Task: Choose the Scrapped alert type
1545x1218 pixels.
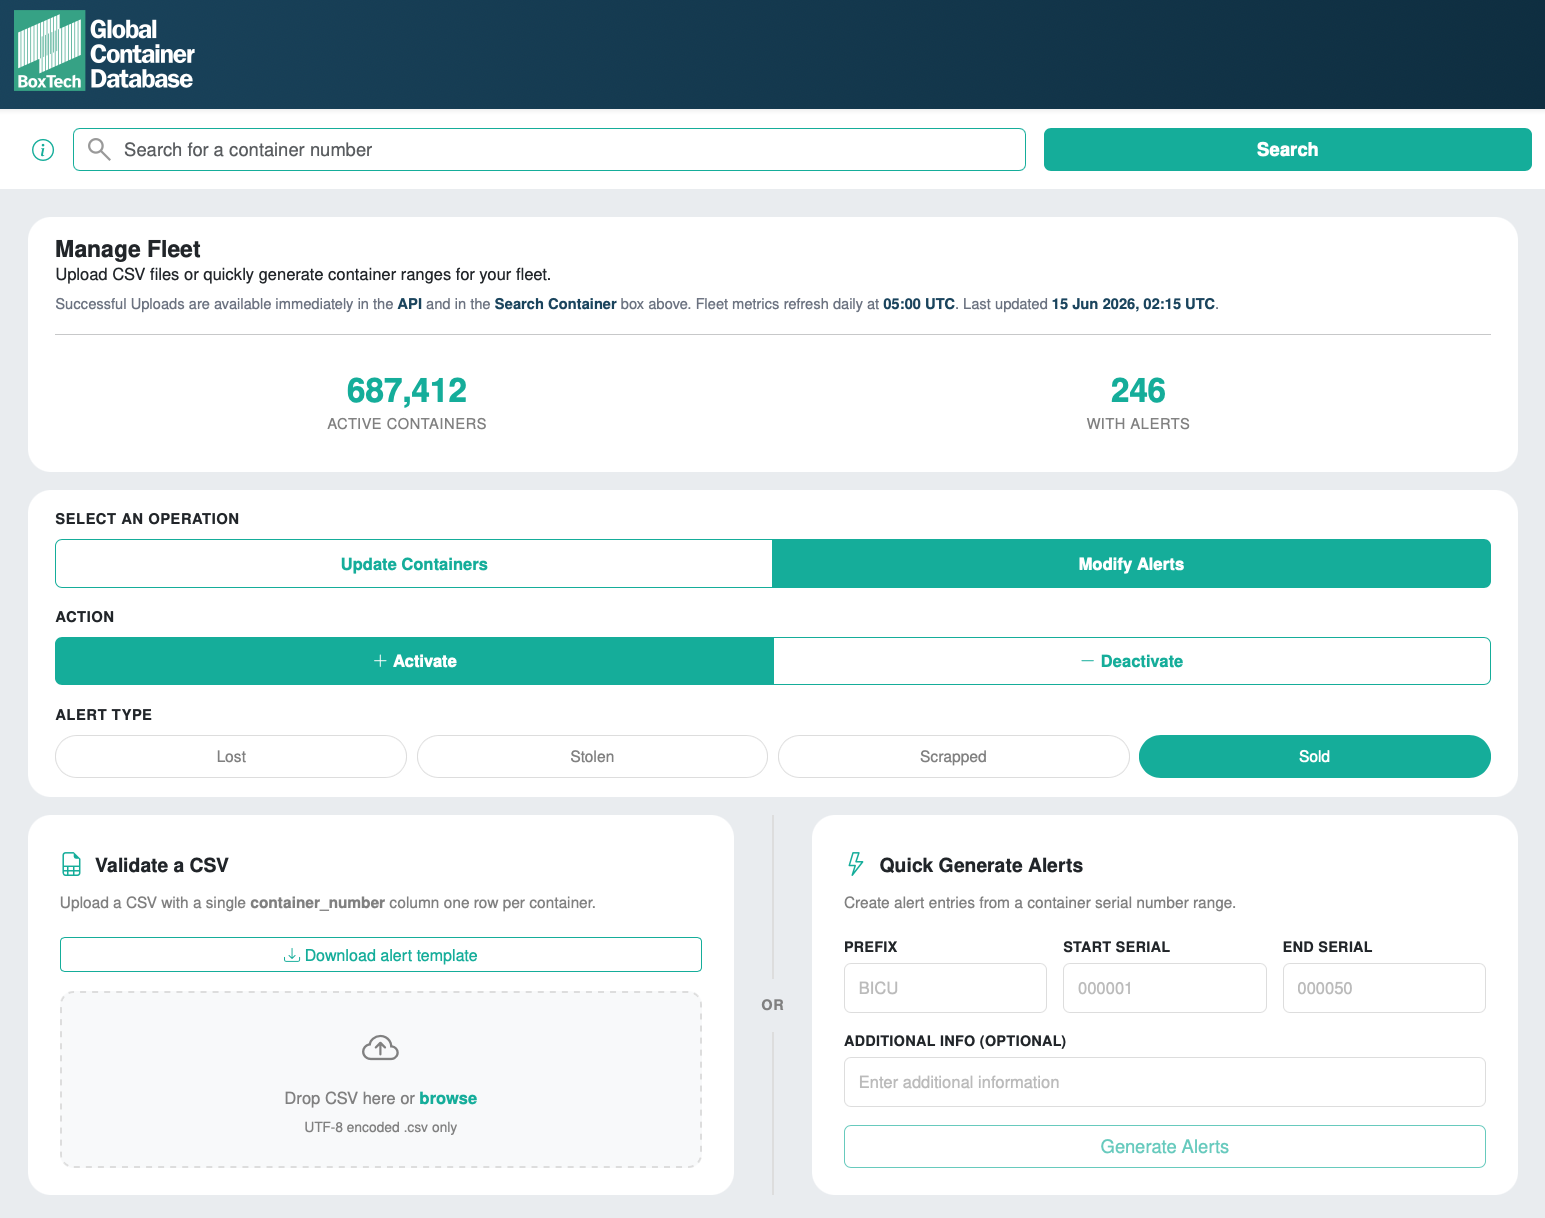Action: (953, 756)
